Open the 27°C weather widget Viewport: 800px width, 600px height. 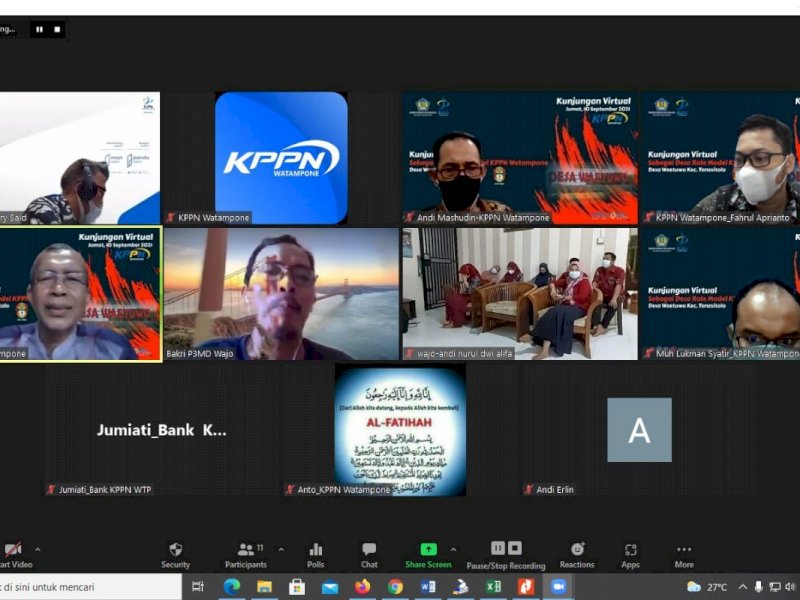(707, 587)
